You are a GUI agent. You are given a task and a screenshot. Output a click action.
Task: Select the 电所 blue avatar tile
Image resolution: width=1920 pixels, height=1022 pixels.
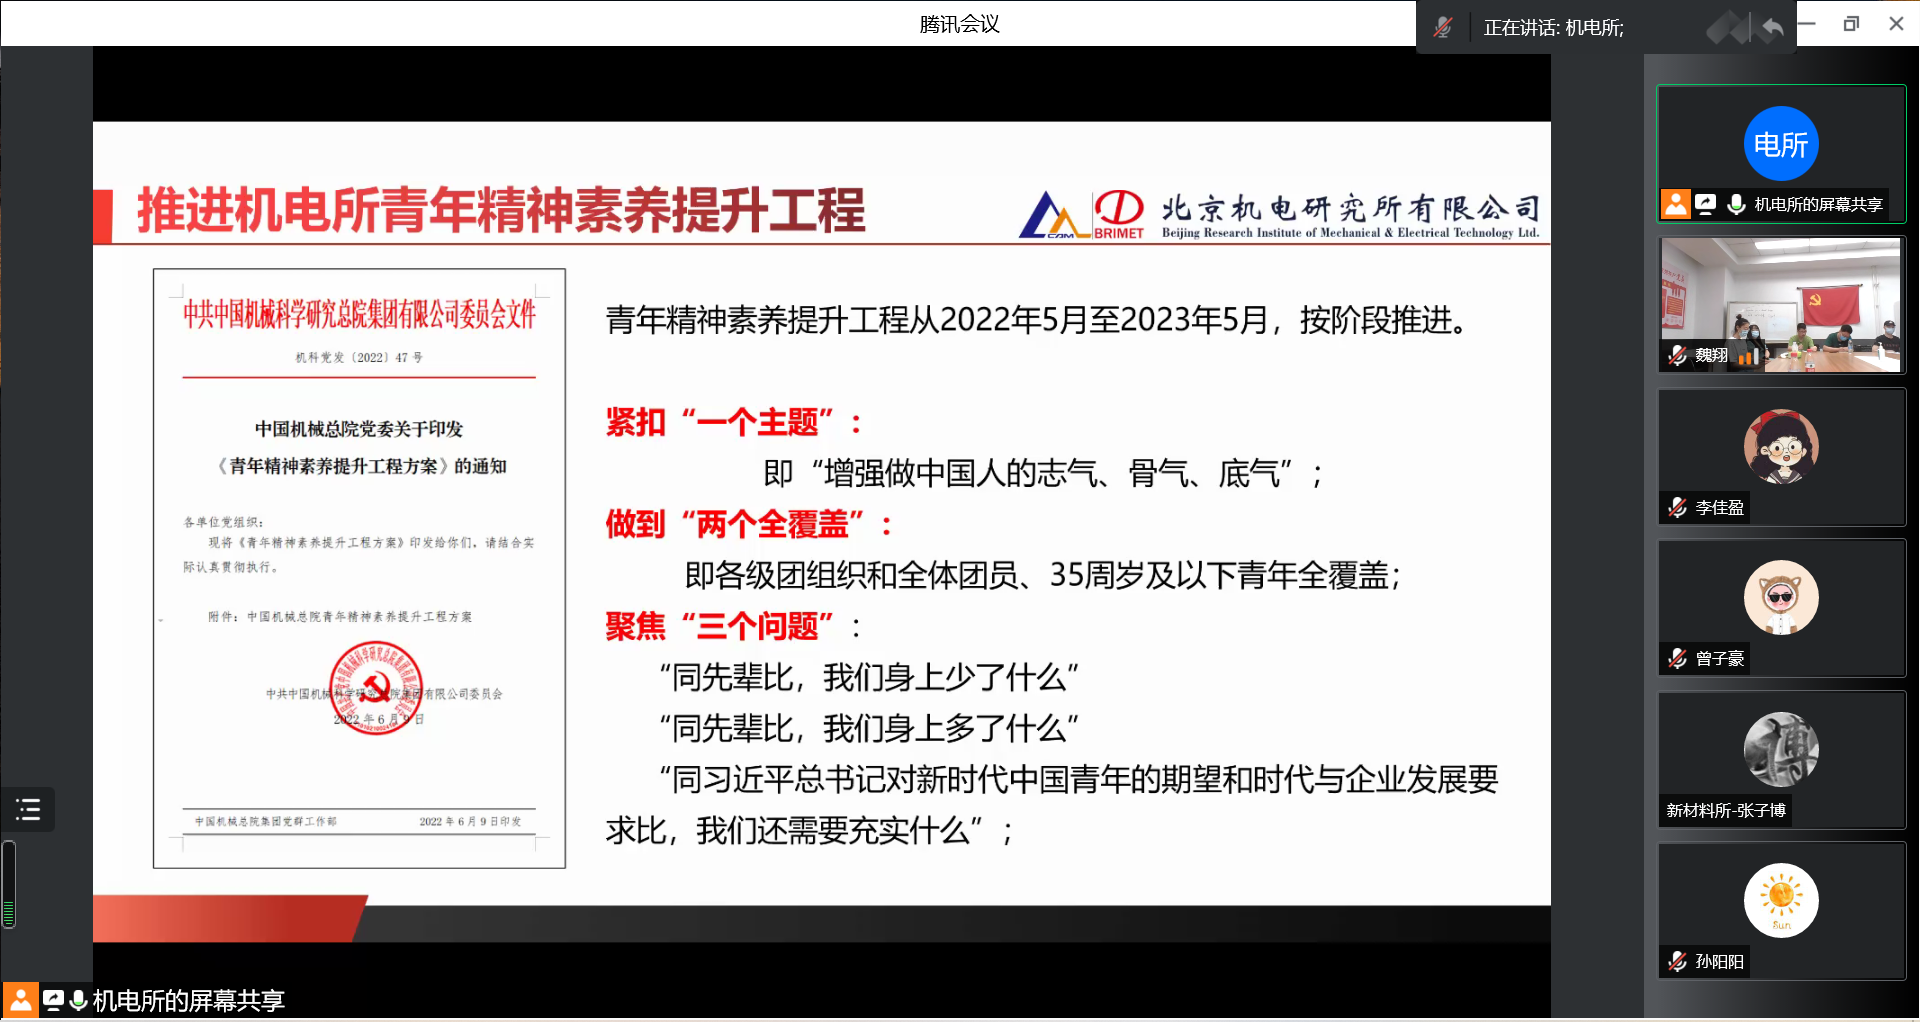point(1781,144)
